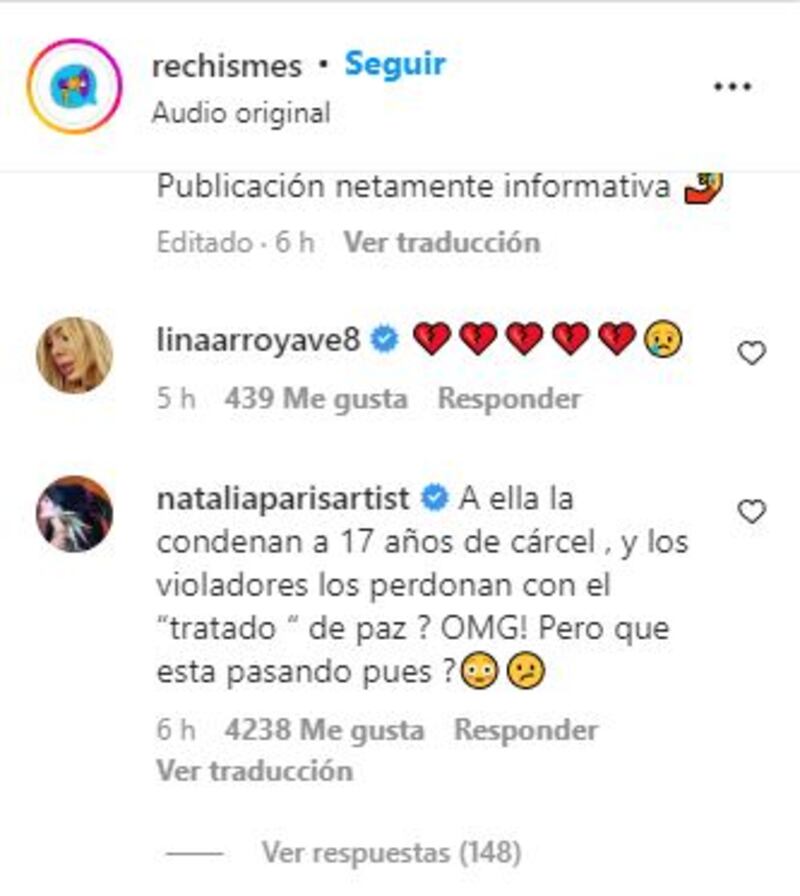Open linaarroyave8 username link
800x896 pixels.
tap(258, 340)
